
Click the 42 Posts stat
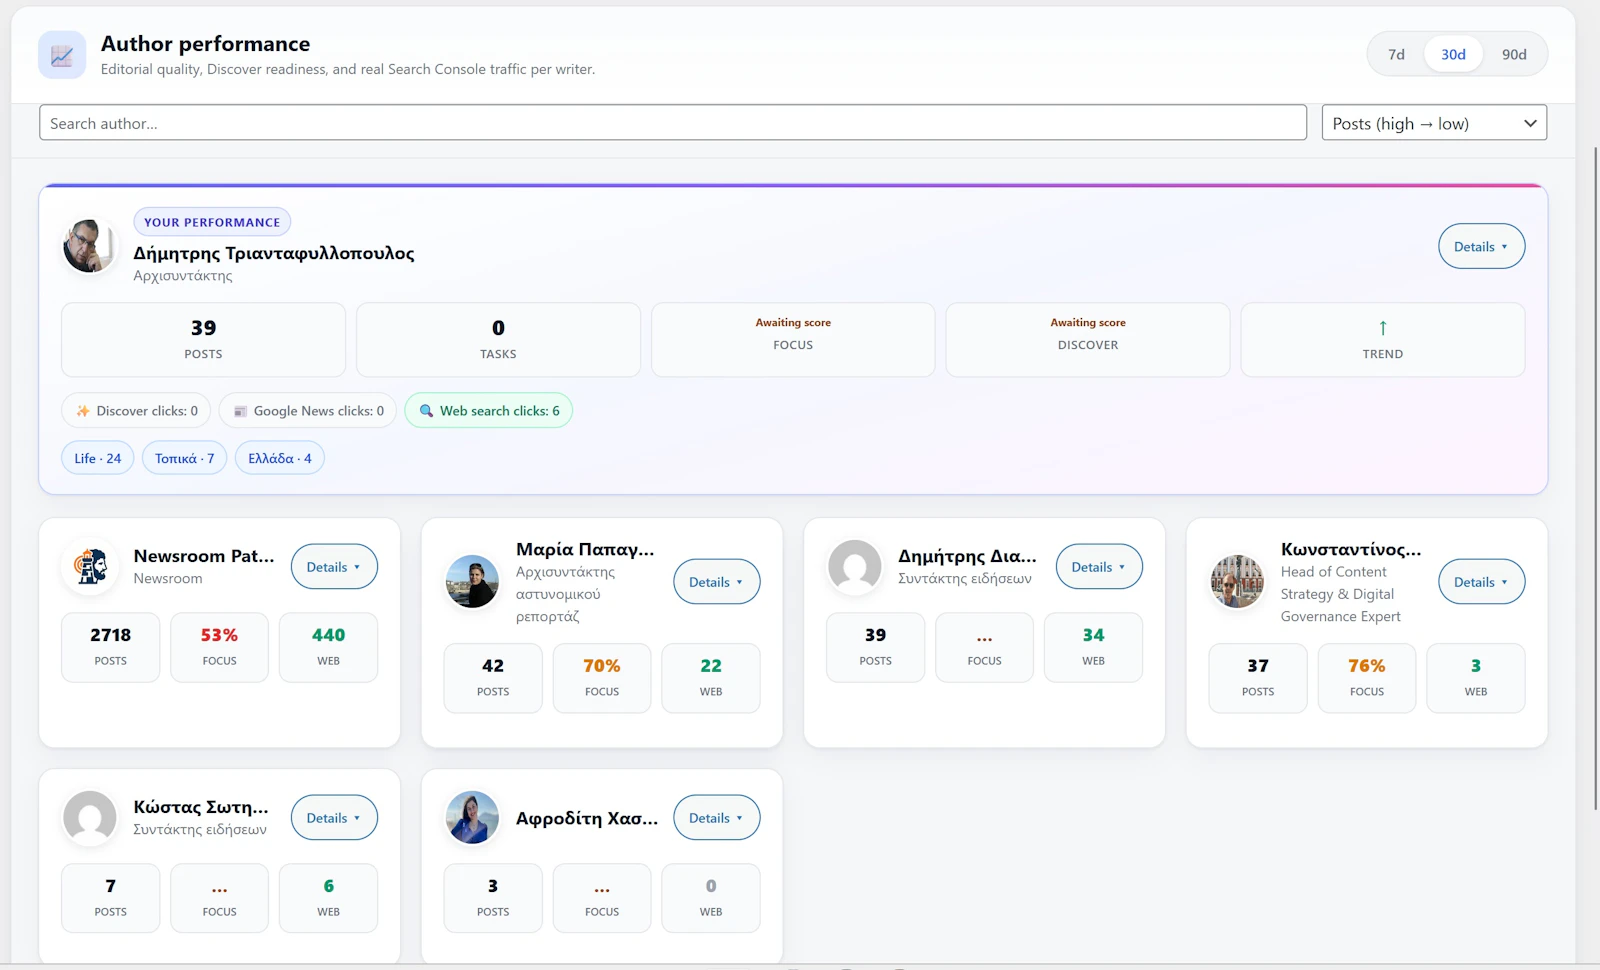pos(493,678)
